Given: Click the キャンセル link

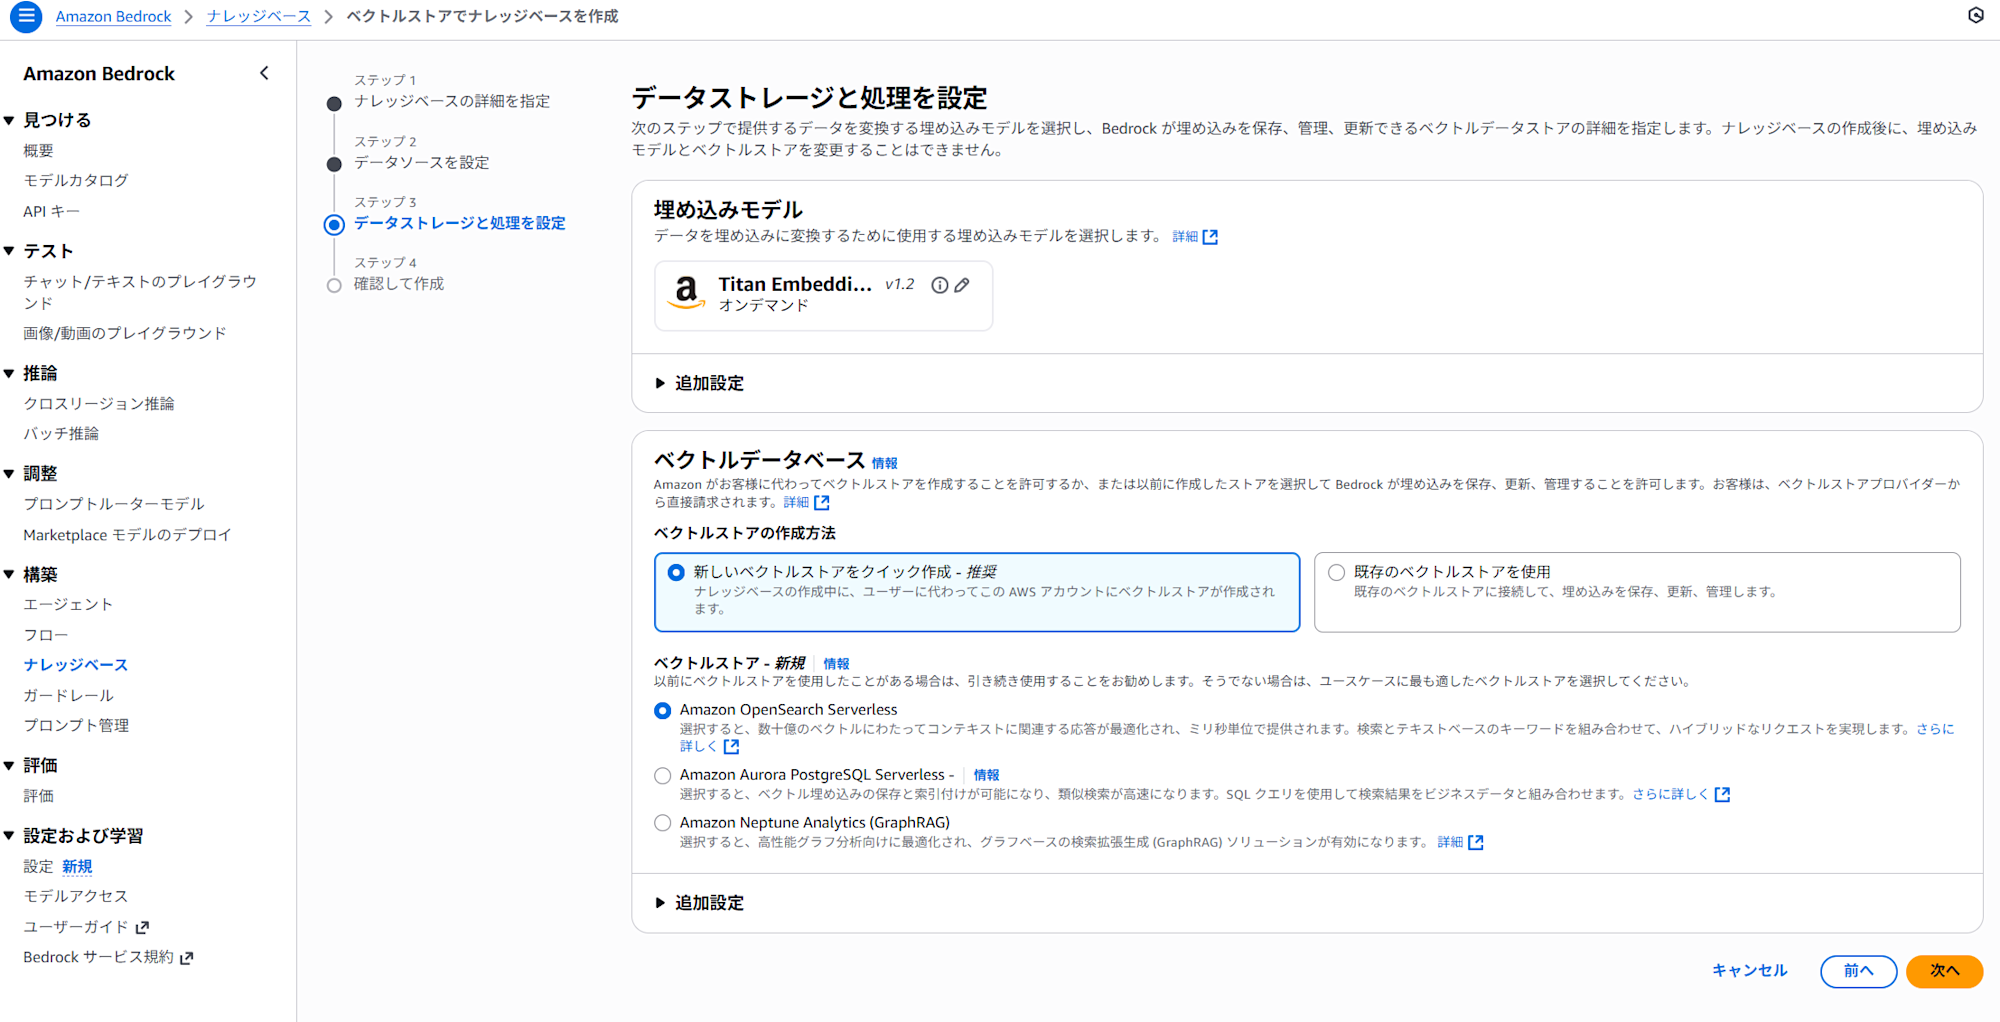Looking at the screenshot, I should 1749,971.
